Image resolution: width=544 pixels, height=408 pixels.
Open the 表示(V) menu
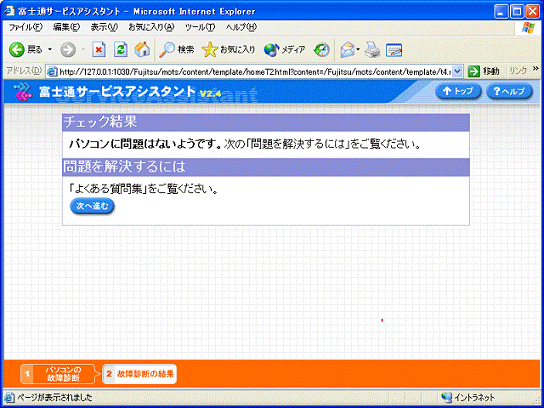[x=104, y=27]
